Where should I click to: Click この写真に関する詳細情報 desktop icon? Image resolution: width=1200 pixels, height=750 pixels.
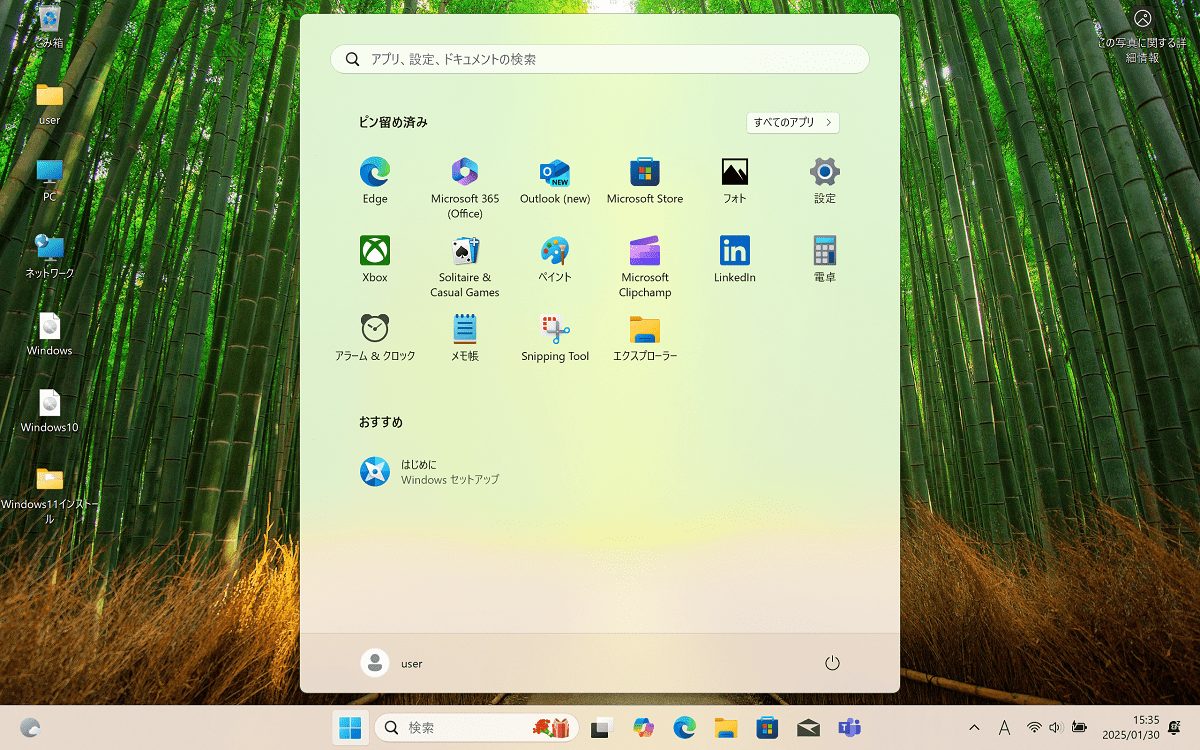(1142, 36)
